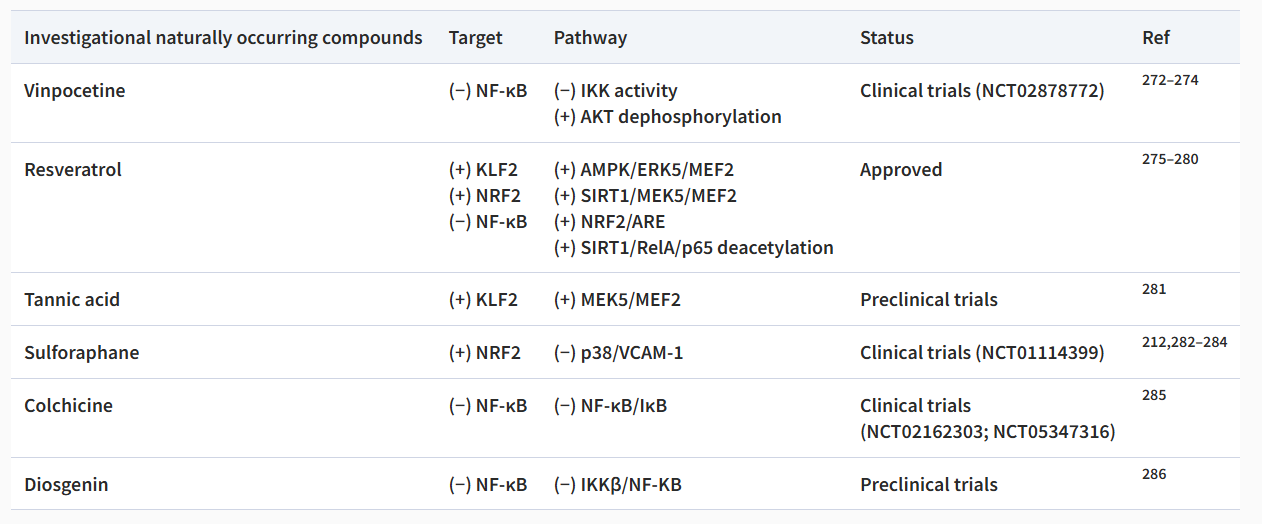The width and height of the screenshot is (1262, 524).
Task: Click the Resveratrol compound cell
Action: (73, 170)
